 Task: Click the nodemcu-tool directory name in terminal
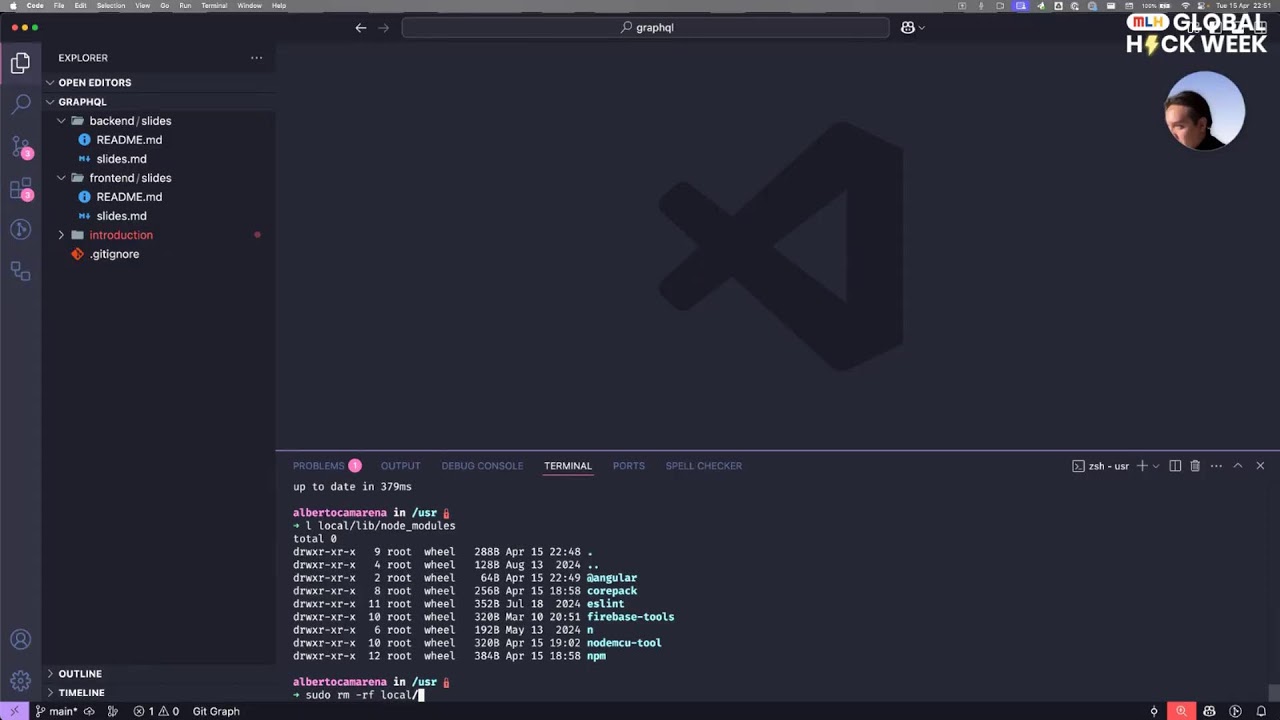624,643
